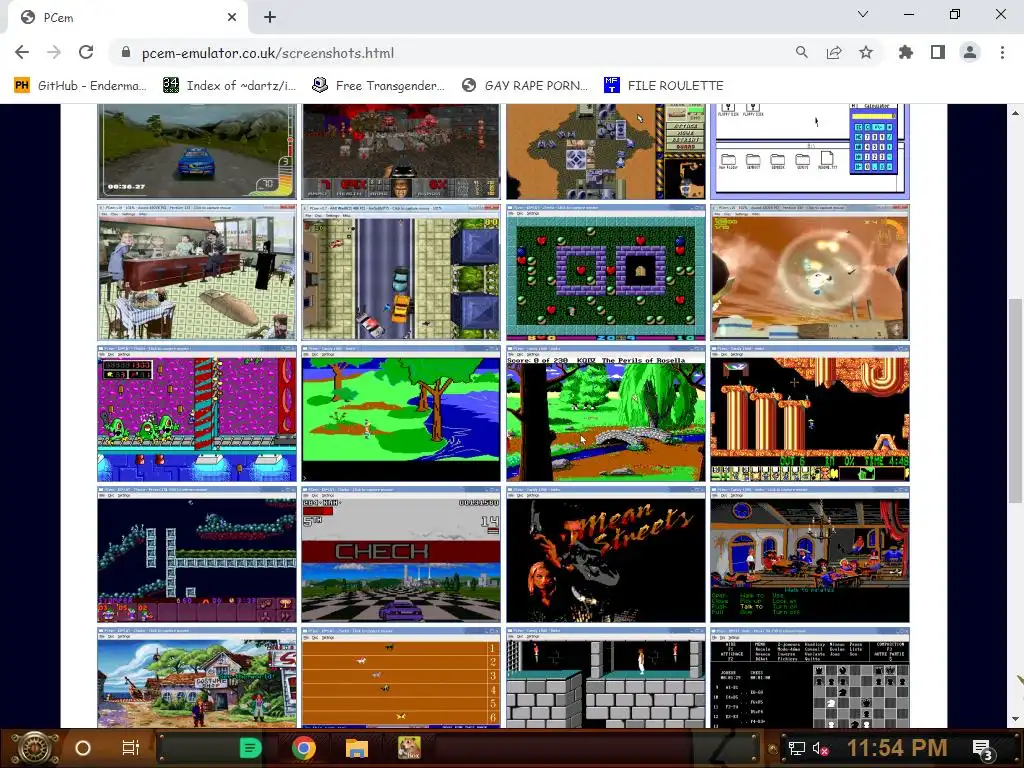Open the dark blue platformer screenshot
Image resolution: width=1024 pixels, height=768 pixels.
click(197, 554)
